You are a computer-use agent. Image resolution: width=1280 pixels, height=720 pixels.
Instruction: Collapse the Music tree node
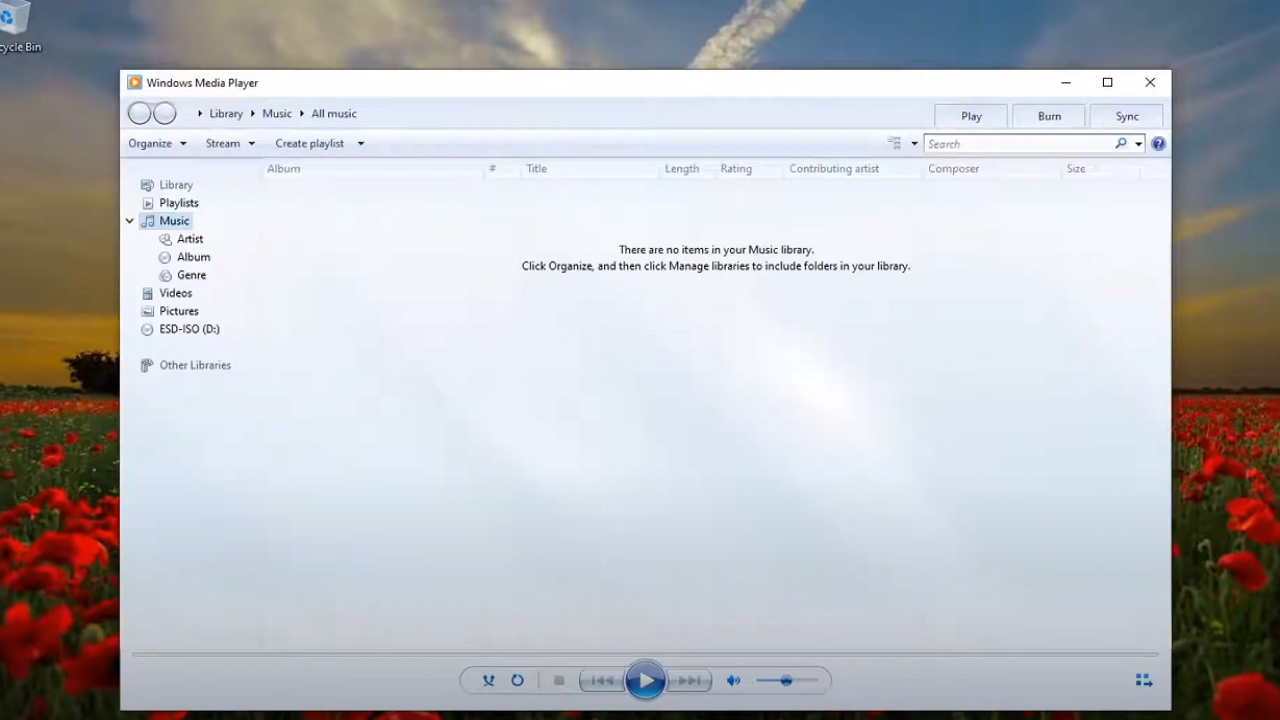(x=130, y=221)
